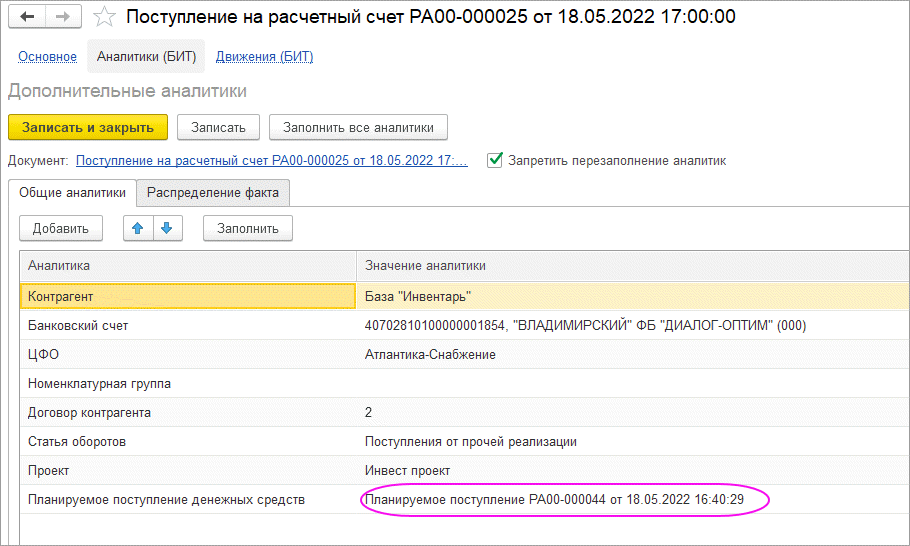Add document to favorites with star icon
Viewport: 910px width, 546px height.
(104, 17)
